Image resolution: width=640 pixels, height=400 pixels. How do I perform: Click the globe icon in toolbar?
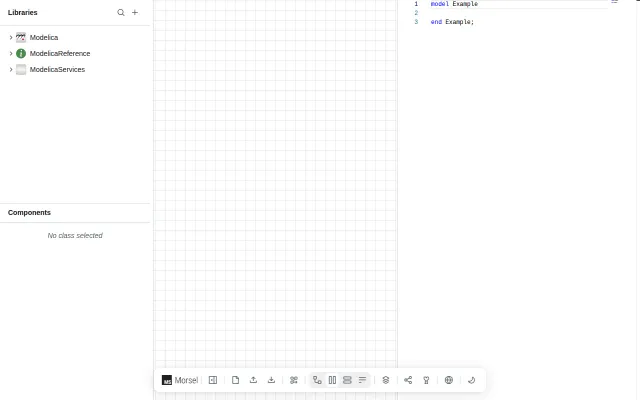pyautogui.click(x=449, y=380)
